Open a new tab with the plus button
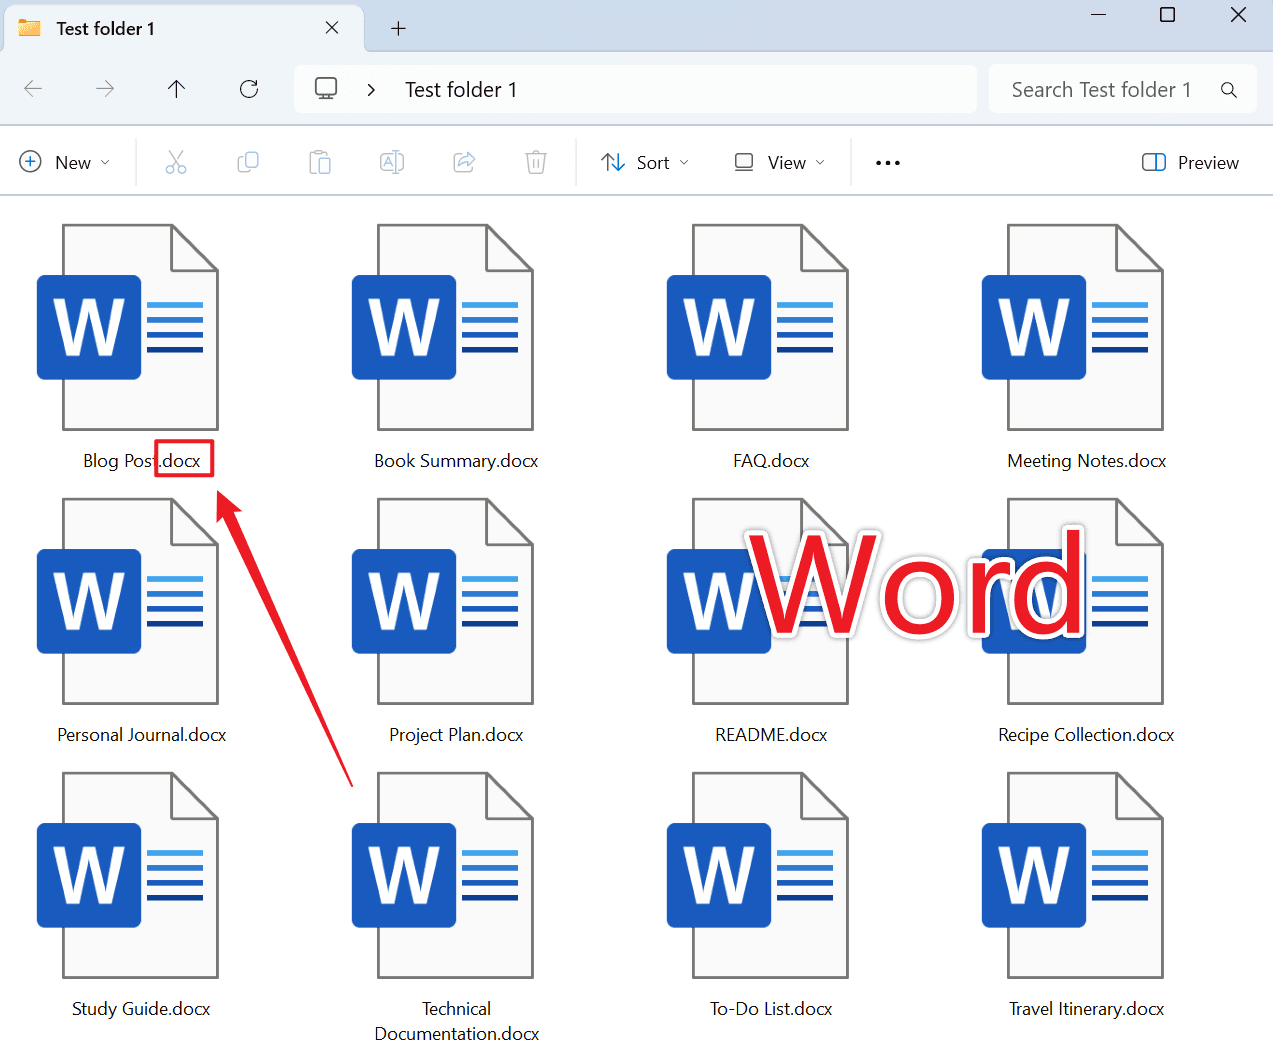 click(398, 28)
